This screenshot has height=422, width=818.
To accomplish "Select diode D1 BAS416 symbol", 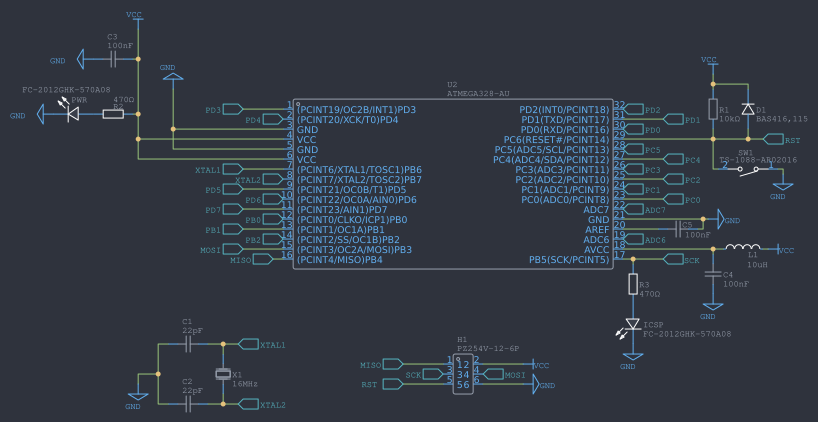I will coord(747,109).
